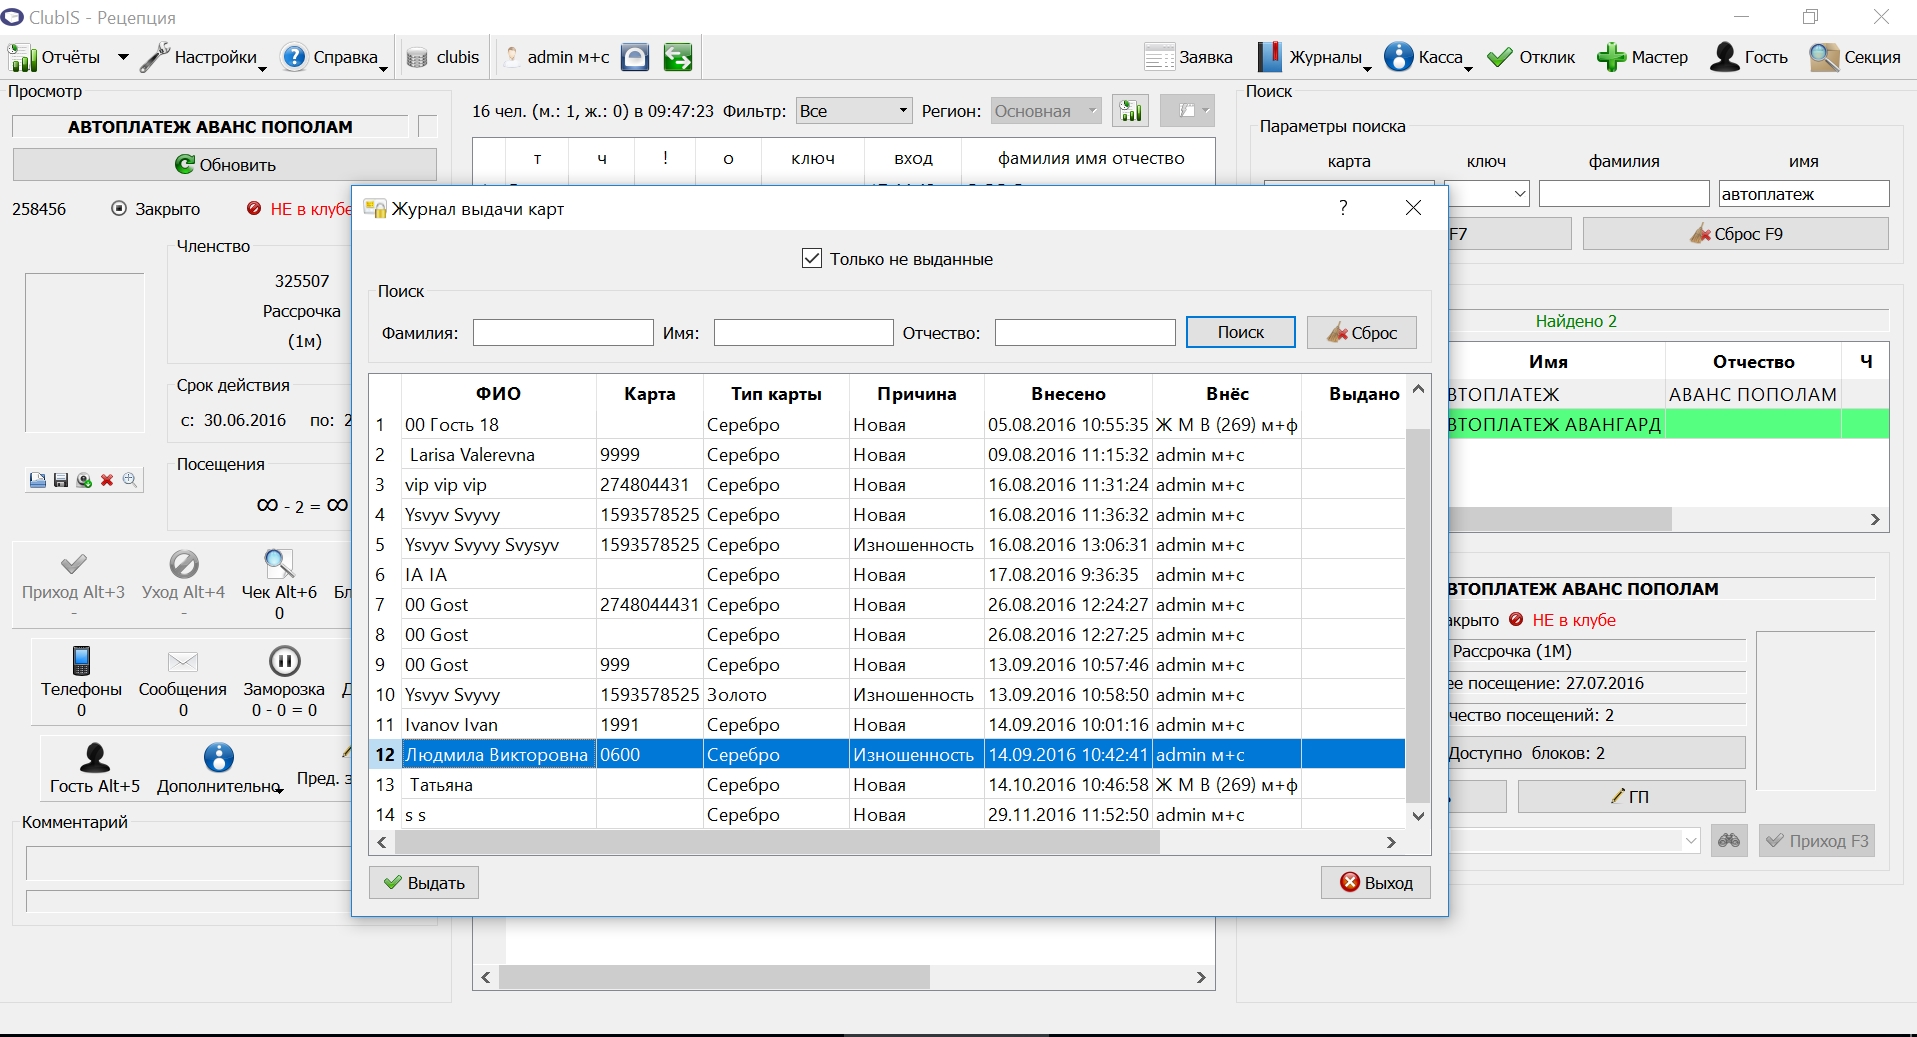Open the Секция search icon
1917x1037 pixels.
coord(1824,57)
